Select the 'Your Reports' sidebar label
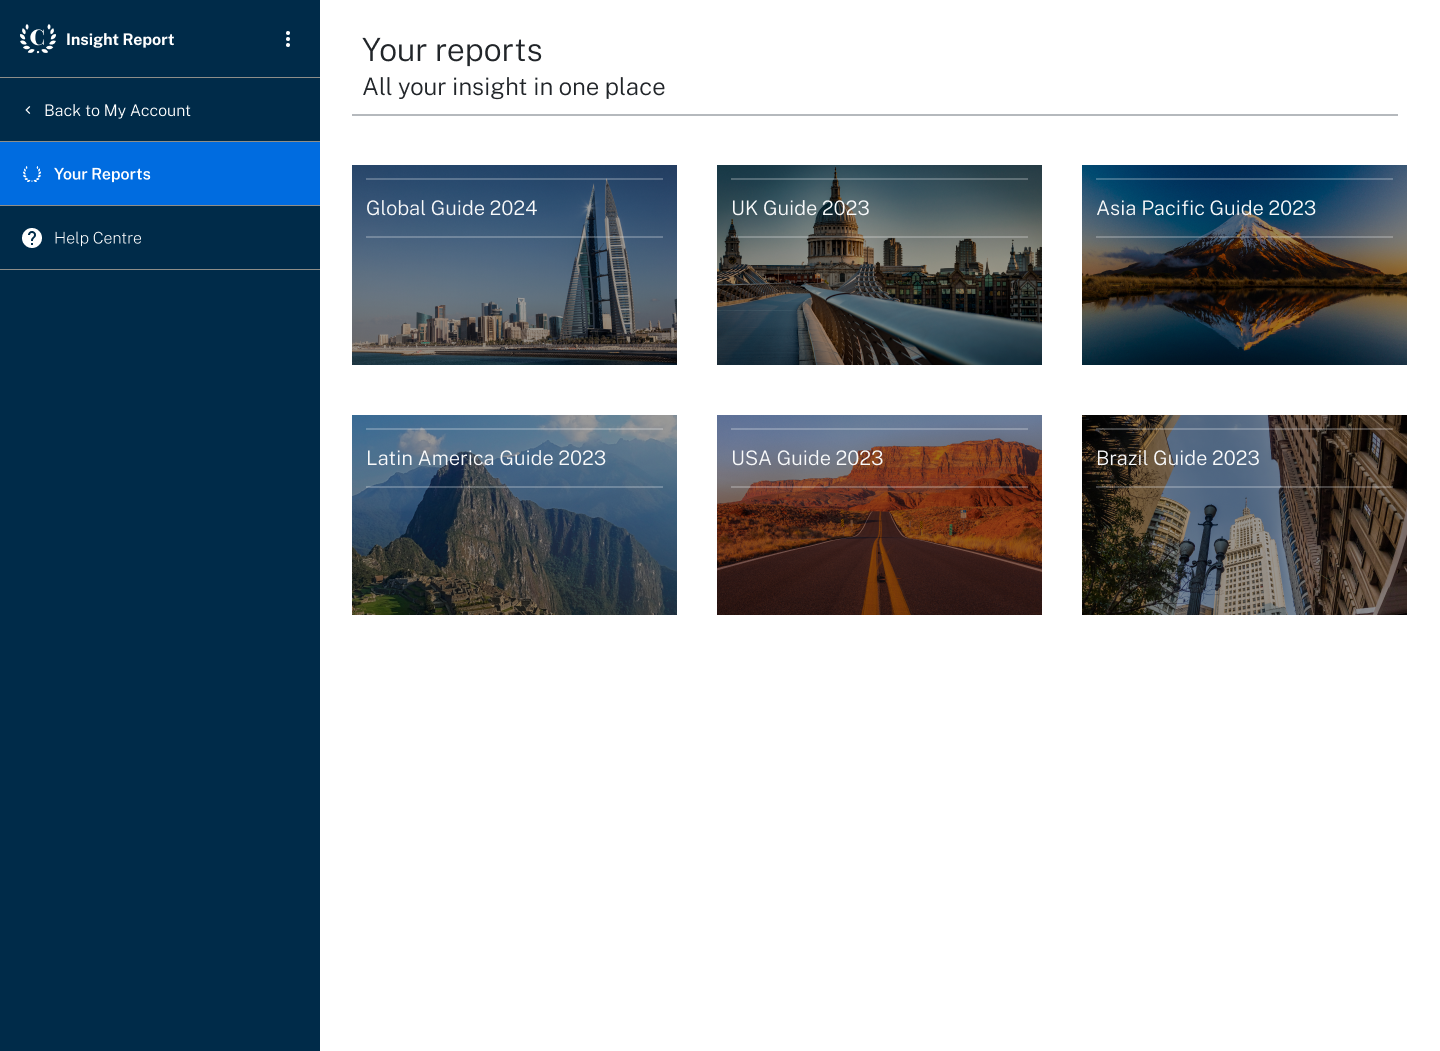This screenshot has width=1440, height=1051. tap(102, 174)
